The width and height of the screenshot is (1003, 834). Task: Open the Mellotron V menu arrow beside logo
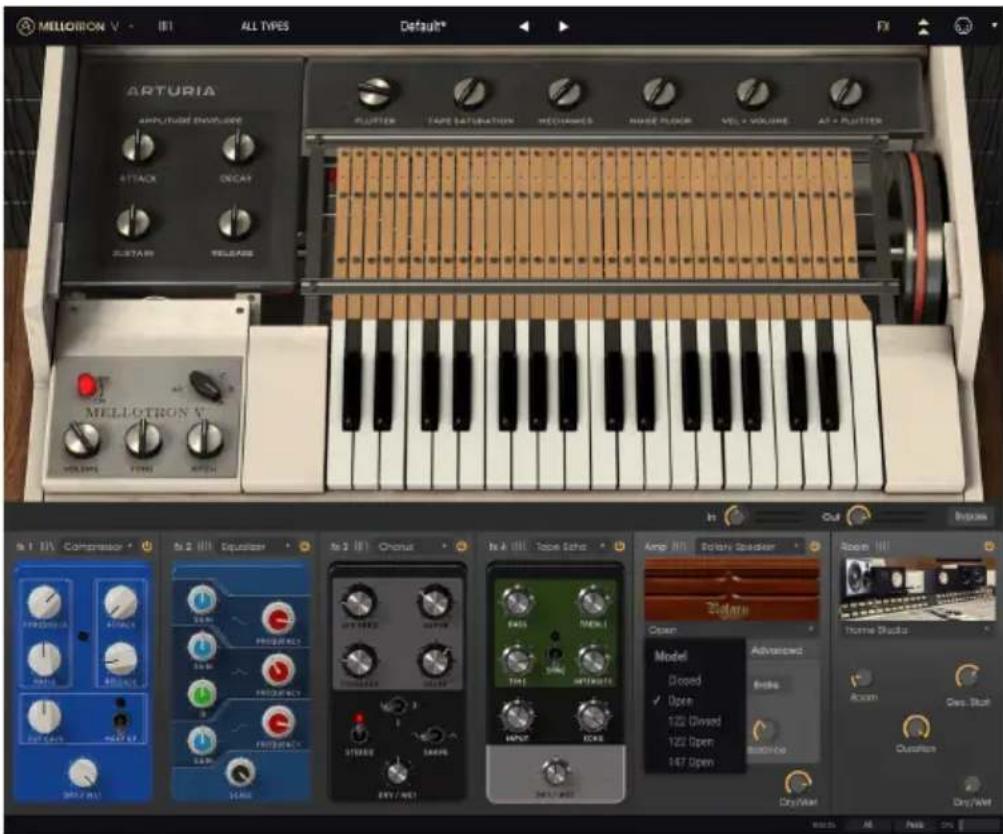pos(131,26)
